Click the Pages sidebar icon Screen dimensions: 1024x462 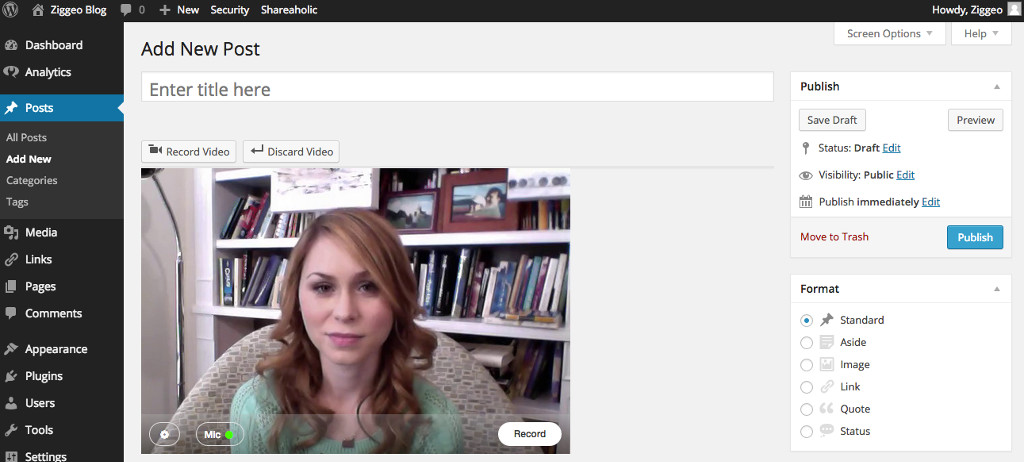pos(10,286)
